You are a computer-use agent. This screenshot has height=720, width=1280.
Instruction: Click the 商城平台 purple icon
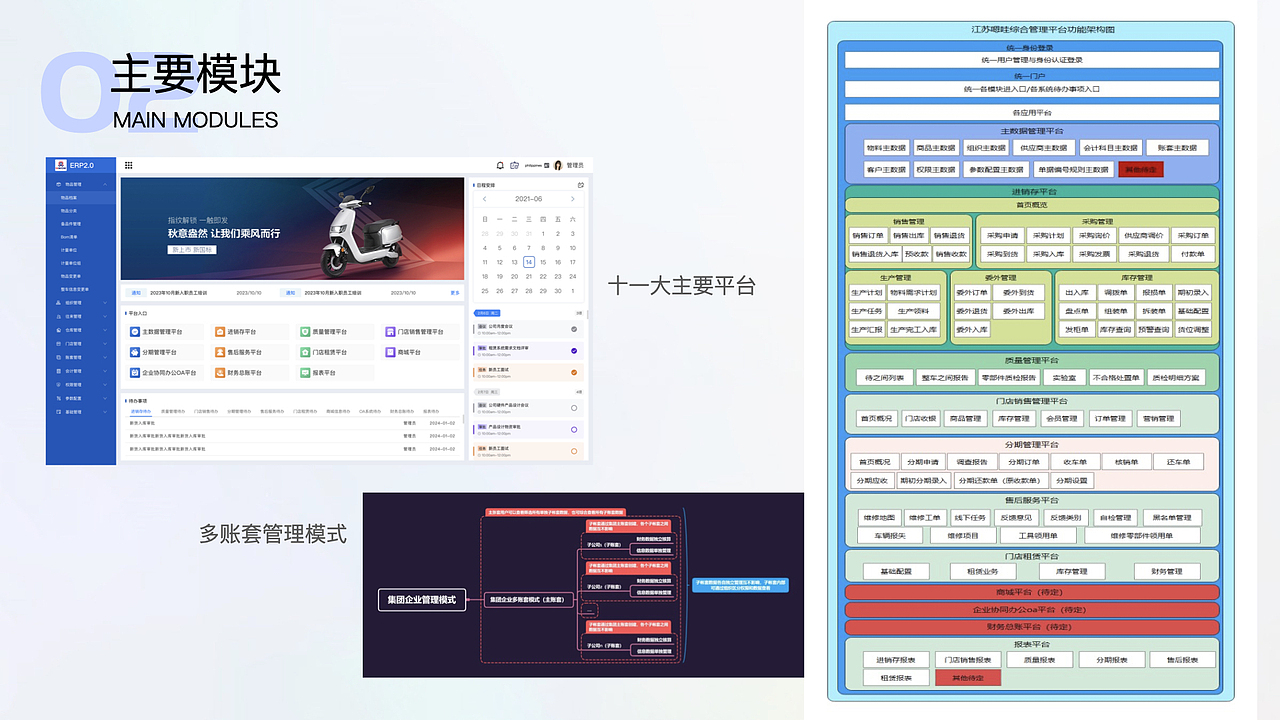coord(389,352)
